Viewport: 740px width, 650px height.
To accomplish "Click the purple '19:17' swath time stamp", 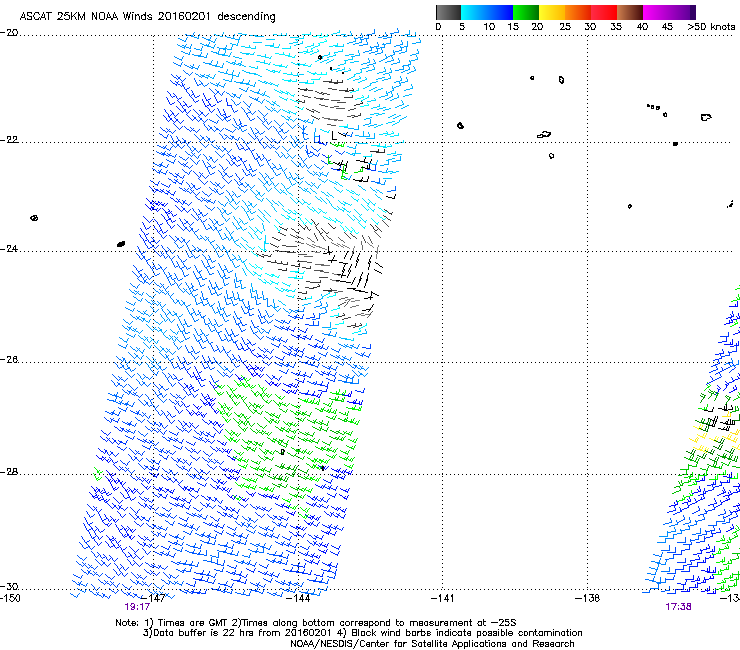I will pyautogui.click(x=137, y=607).
